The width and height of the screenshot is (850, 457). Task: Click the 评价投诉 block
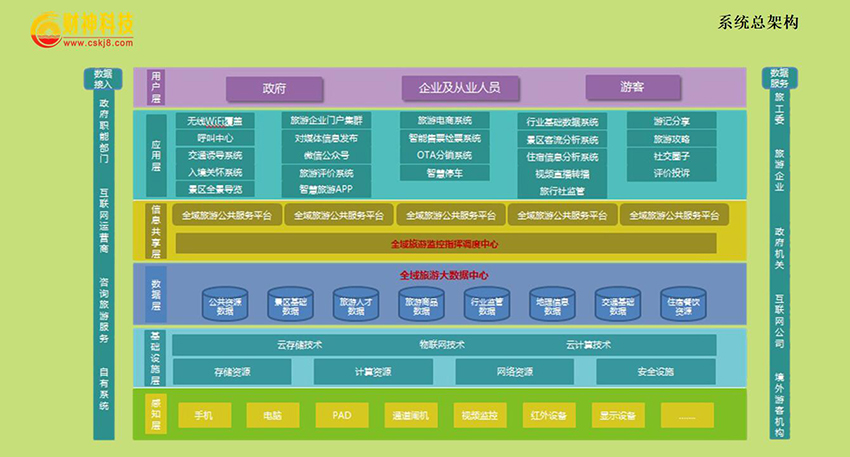[x=672, y=173]
